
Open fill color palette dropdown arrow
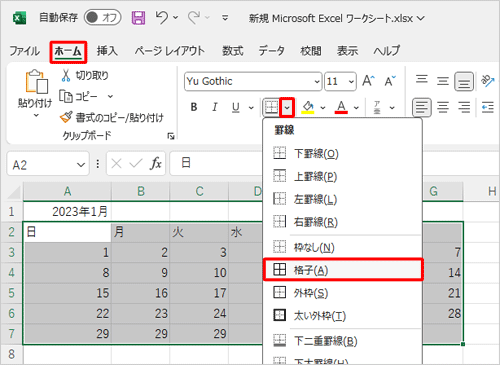point(323,108)
